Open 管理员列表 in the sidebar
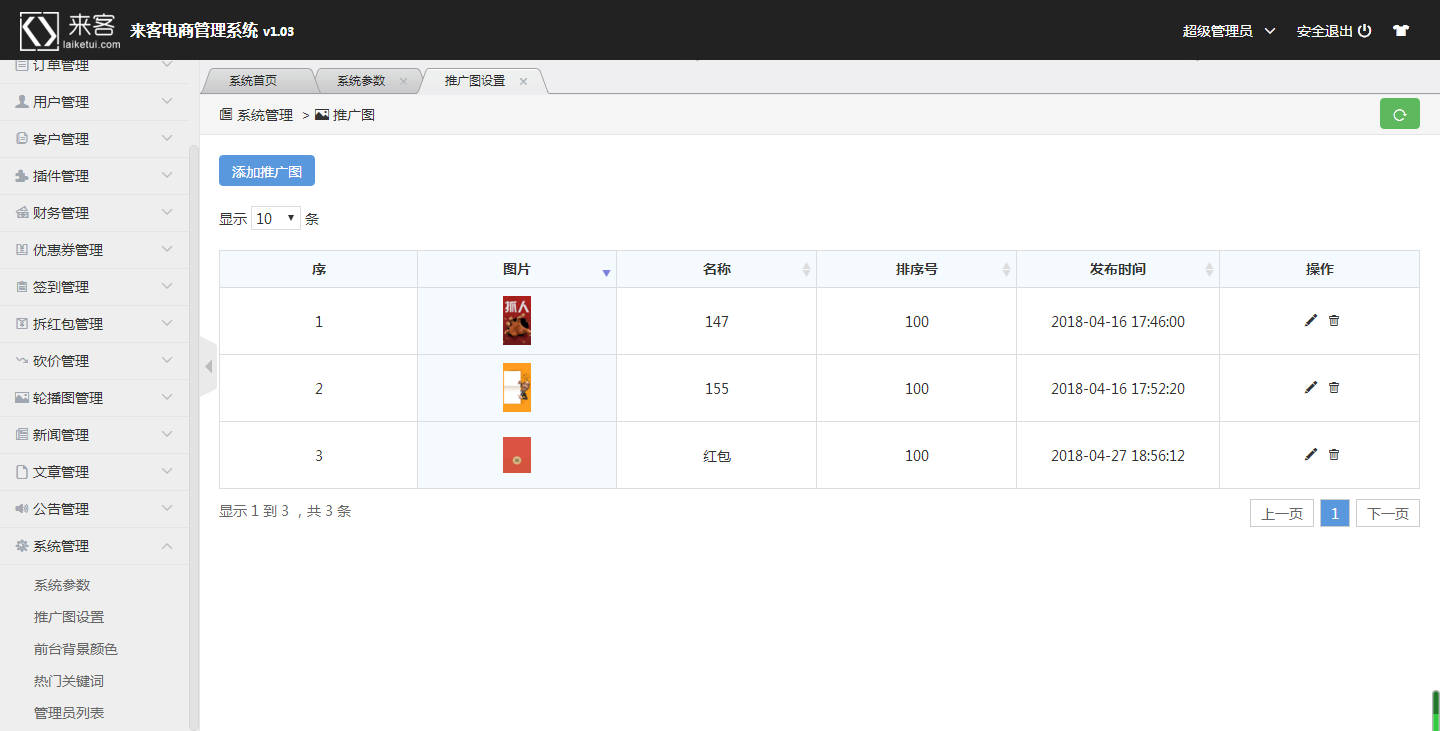 69,713
